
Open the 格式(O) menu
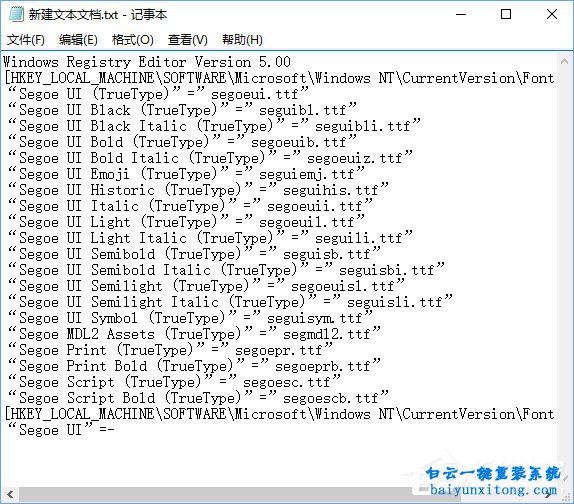tap(133, 40)
